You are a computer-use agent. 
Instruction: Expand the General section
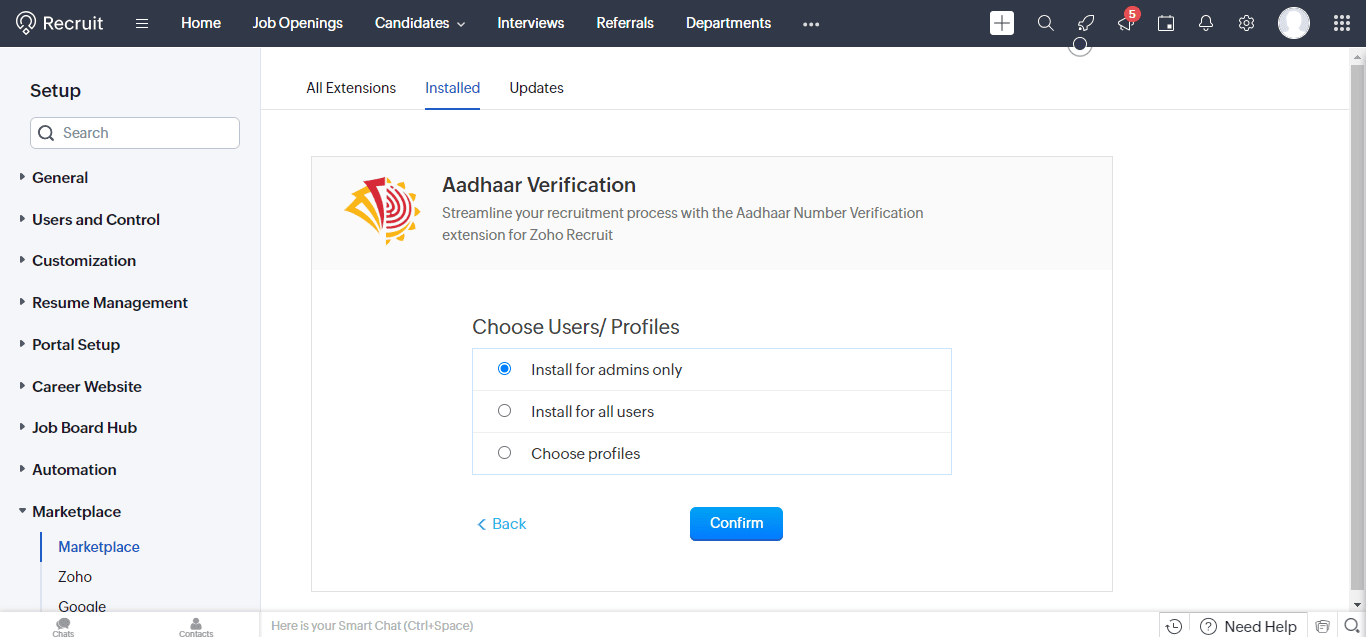tap(60, 178)
